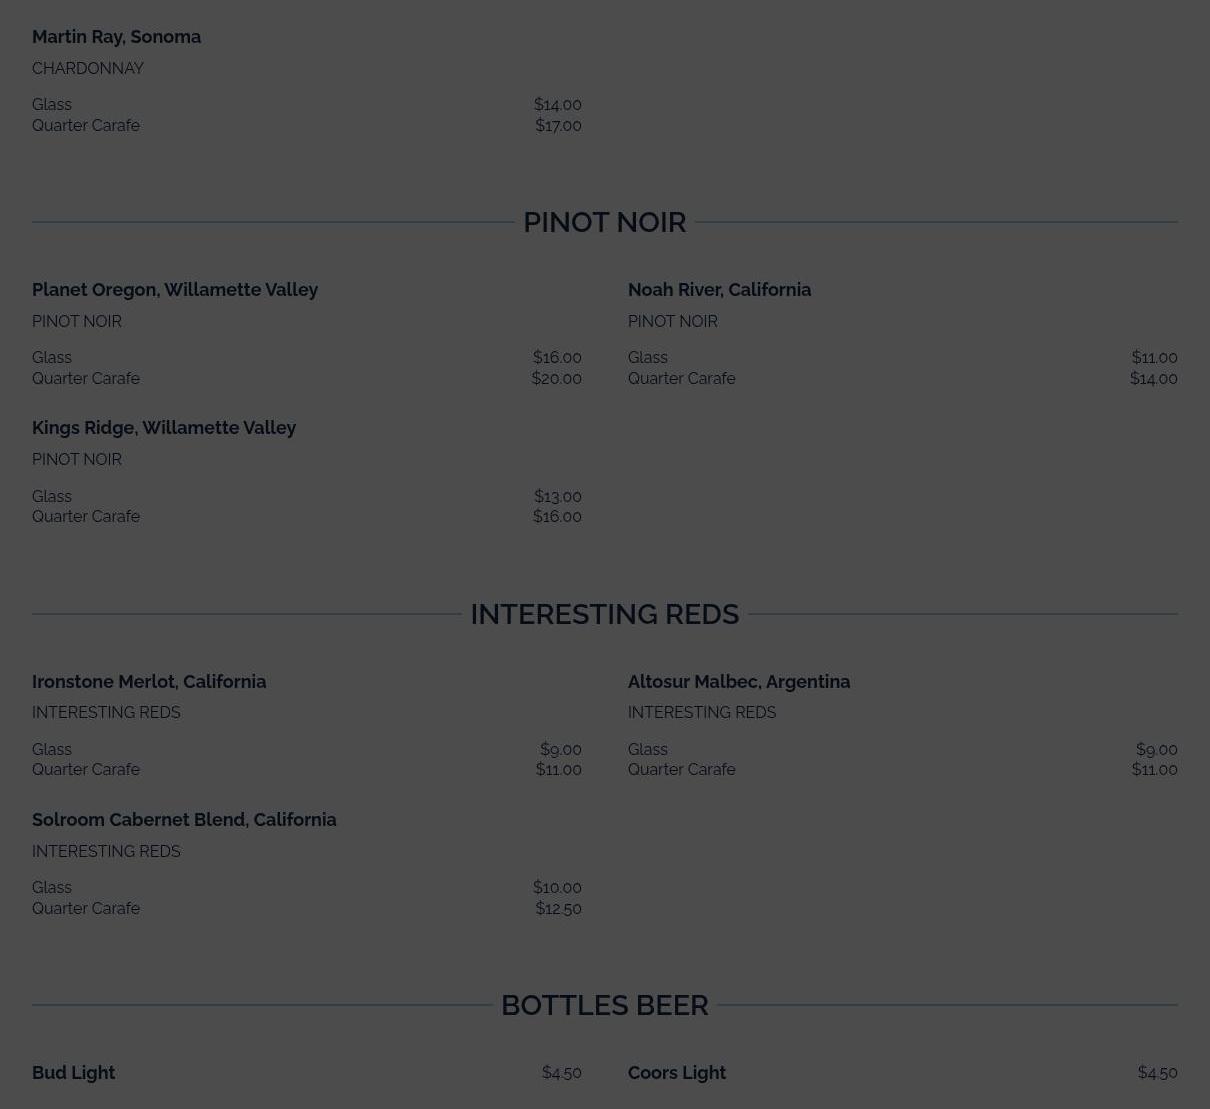This screenshot has width=1210, height=1109.
Task: Select the PINOT NOIR section heading
Action: click(604, 222)
